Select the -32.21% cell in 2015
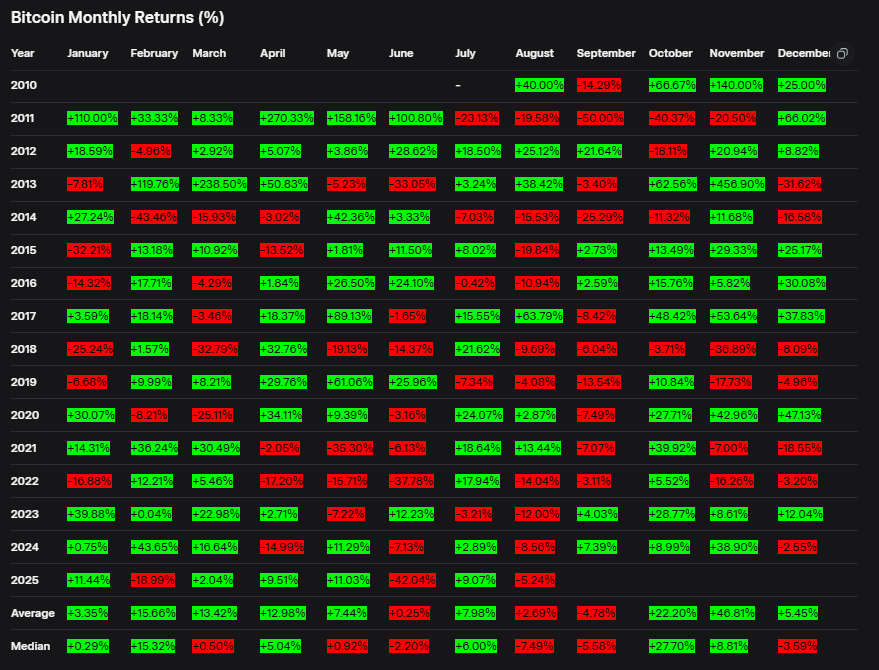This screenshot has height=670, width=879. pos(89,250)
